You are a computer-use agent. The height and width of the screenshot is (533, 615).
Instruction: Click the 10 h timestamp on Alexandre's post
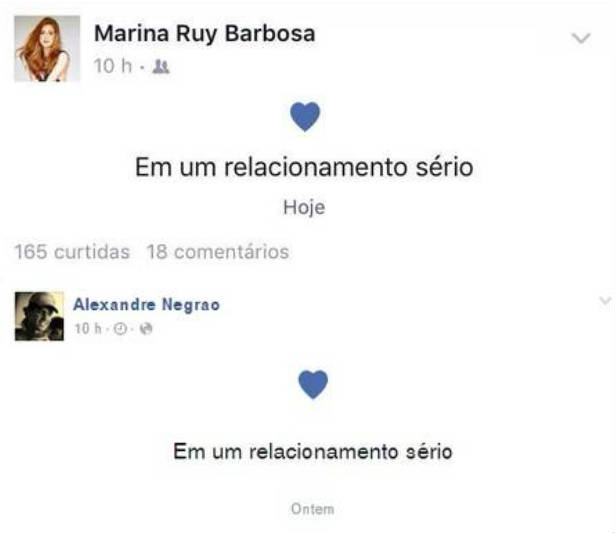point(88,329)
